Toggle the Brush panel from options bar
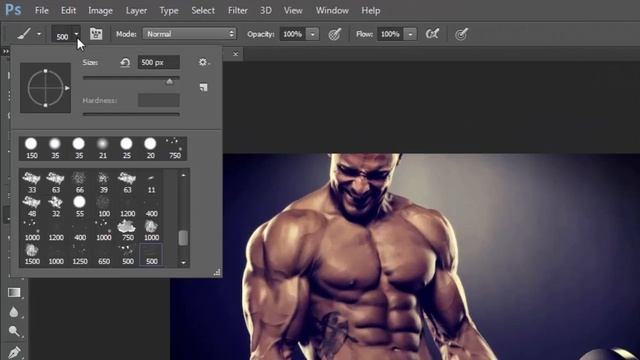This screenshot has width=640, height=360. (x=96, y=34)
